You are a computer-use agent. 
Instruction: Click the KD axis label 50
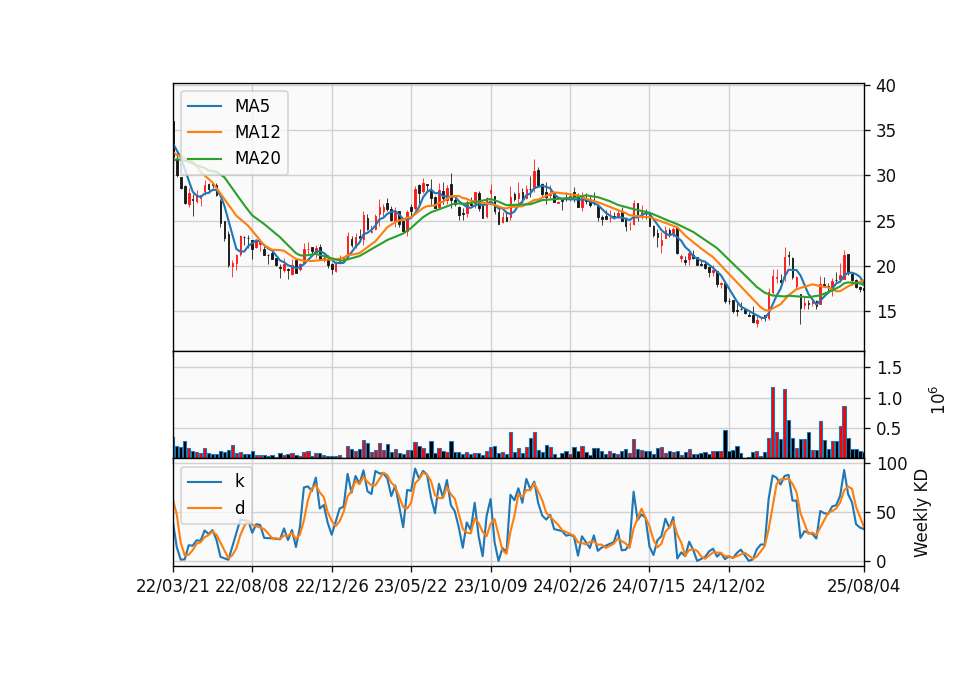[x=885, y=512]
